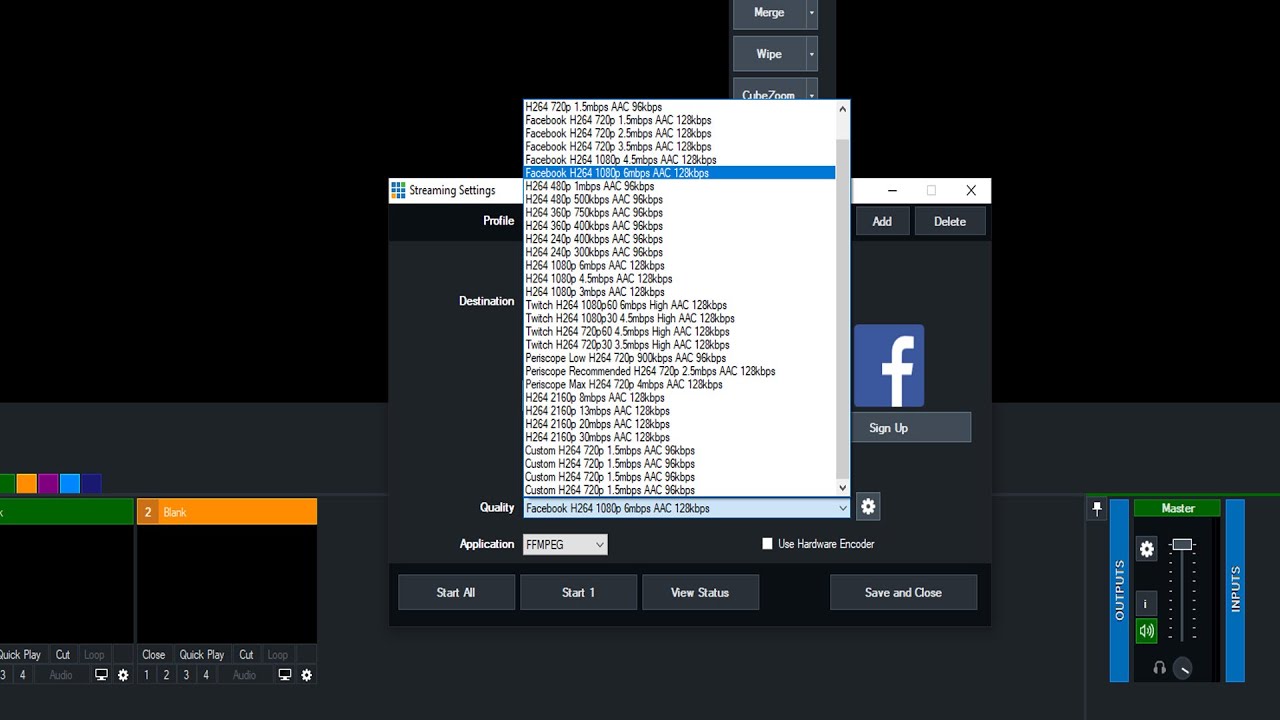Select Twitch H264 1080p60 6mbps High option
Image resolution: width=1280 pixels, height=720 pixels.
679,305
